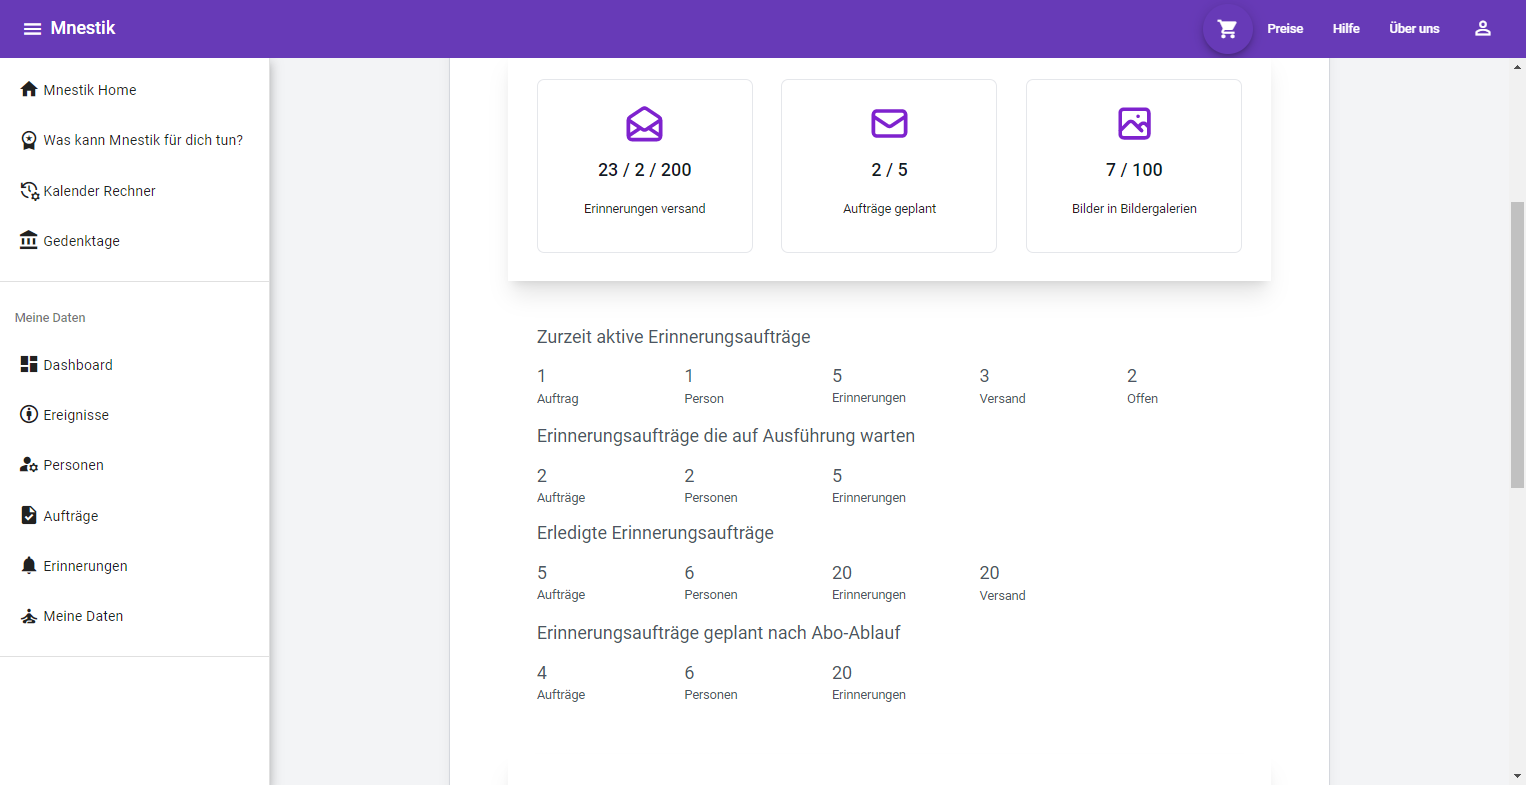The image size is (1526, 786).
Task: Open Was kann Mnestik für dich tun?
Action: [x=142, y=140]
